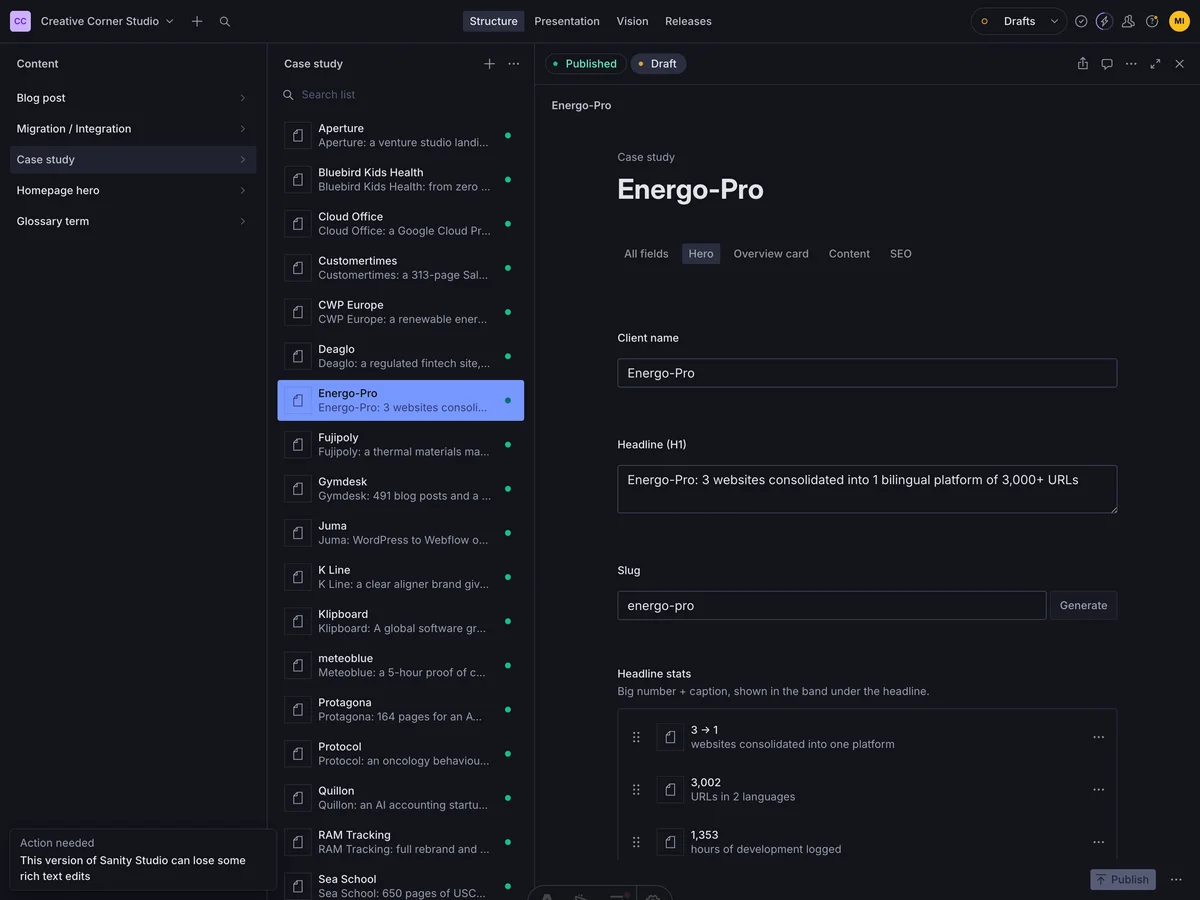This screenshot has width=1200, height=900.
Task: Open document header three-dot menu
Action: pos(1131,64)
